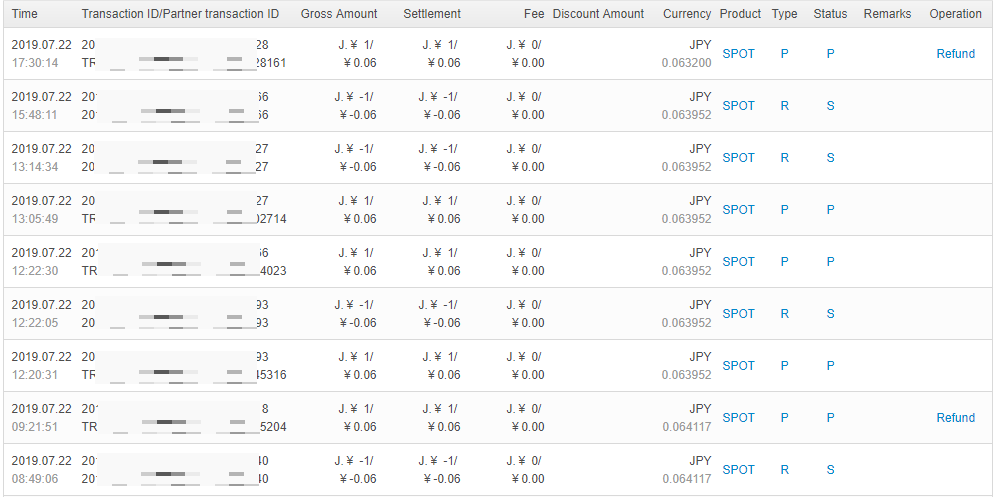Click the Currency column header
Image resolution: width=997 pixels, height=497 pixels.
point(687,14)
